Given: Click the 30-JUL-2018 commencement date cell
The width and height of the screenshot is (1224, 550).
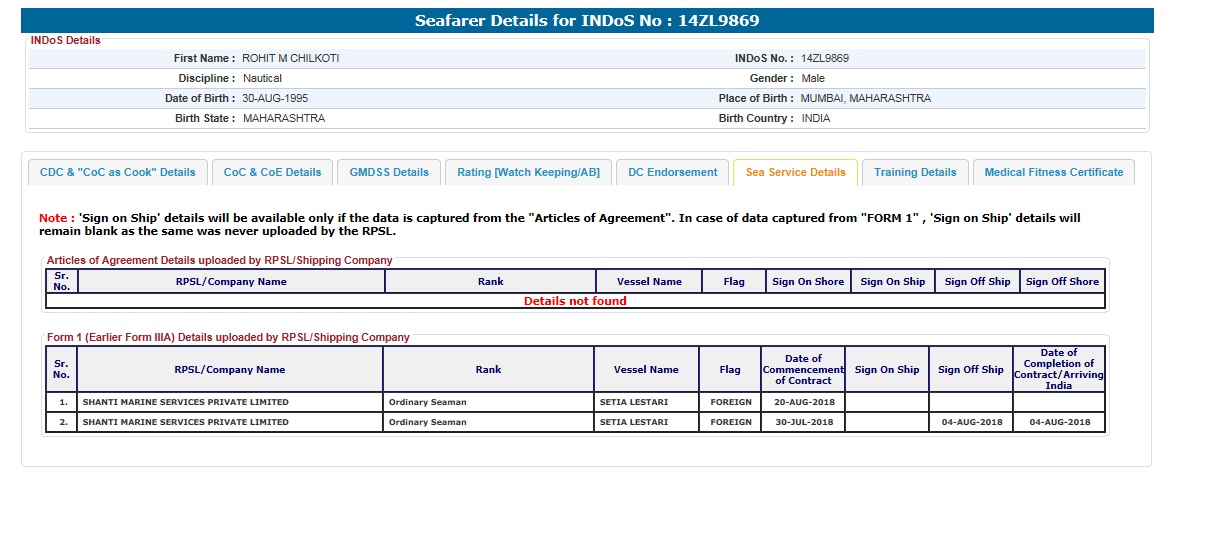Looking at the screenshot, I should (802, 422).
